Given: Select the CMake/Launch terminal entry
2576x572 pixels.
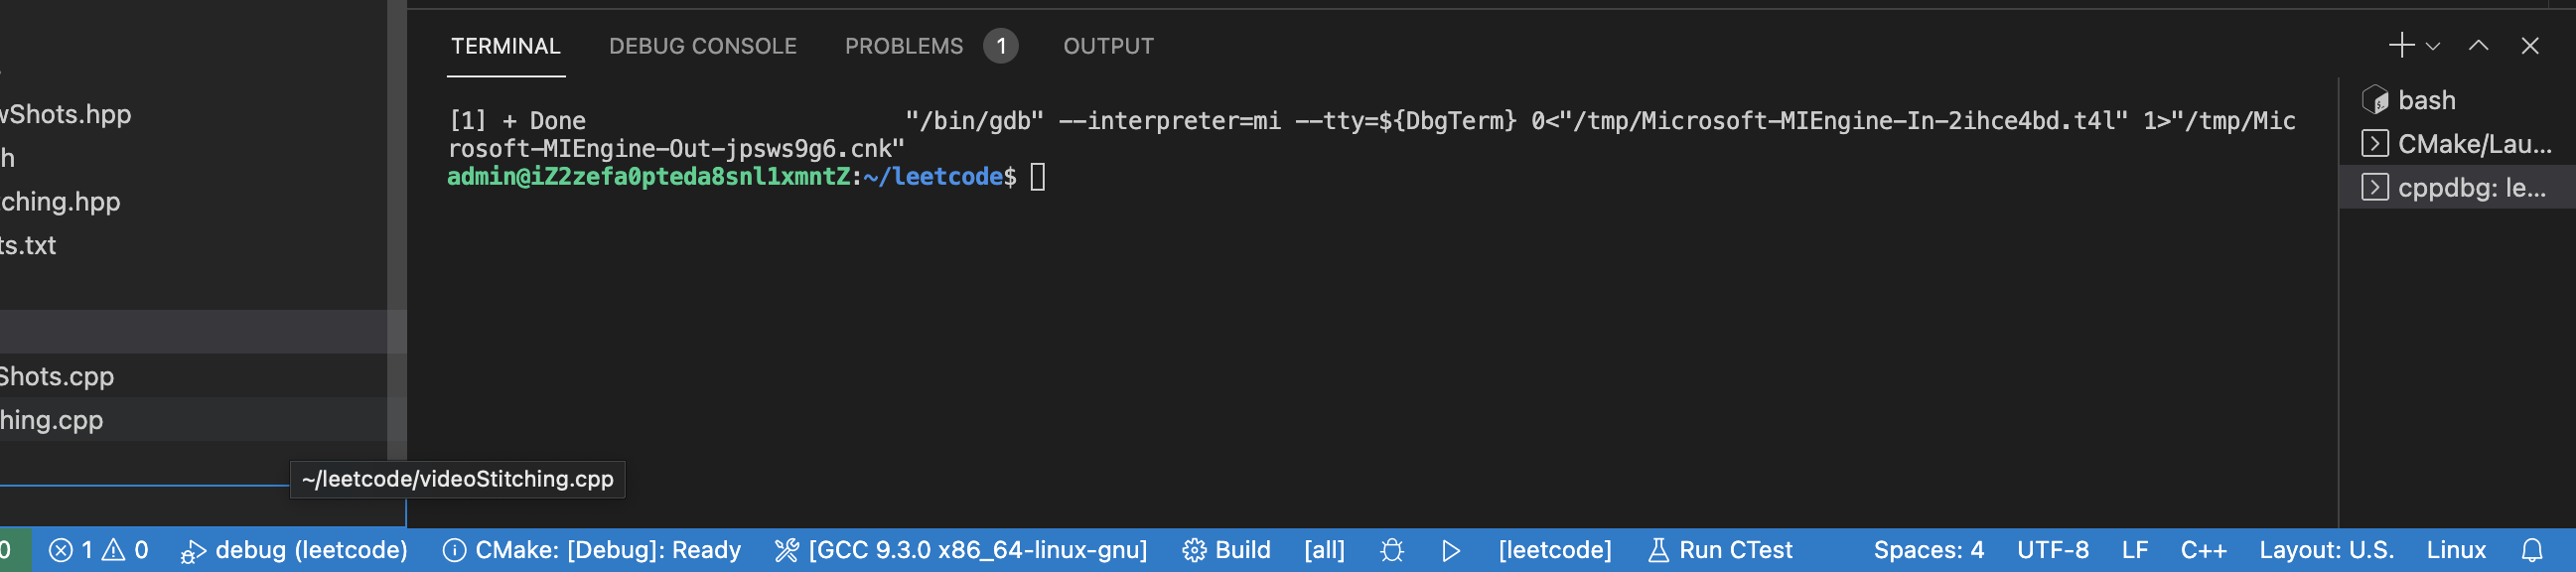Looking at the screenshot, I should click(x=2457, y=144).
